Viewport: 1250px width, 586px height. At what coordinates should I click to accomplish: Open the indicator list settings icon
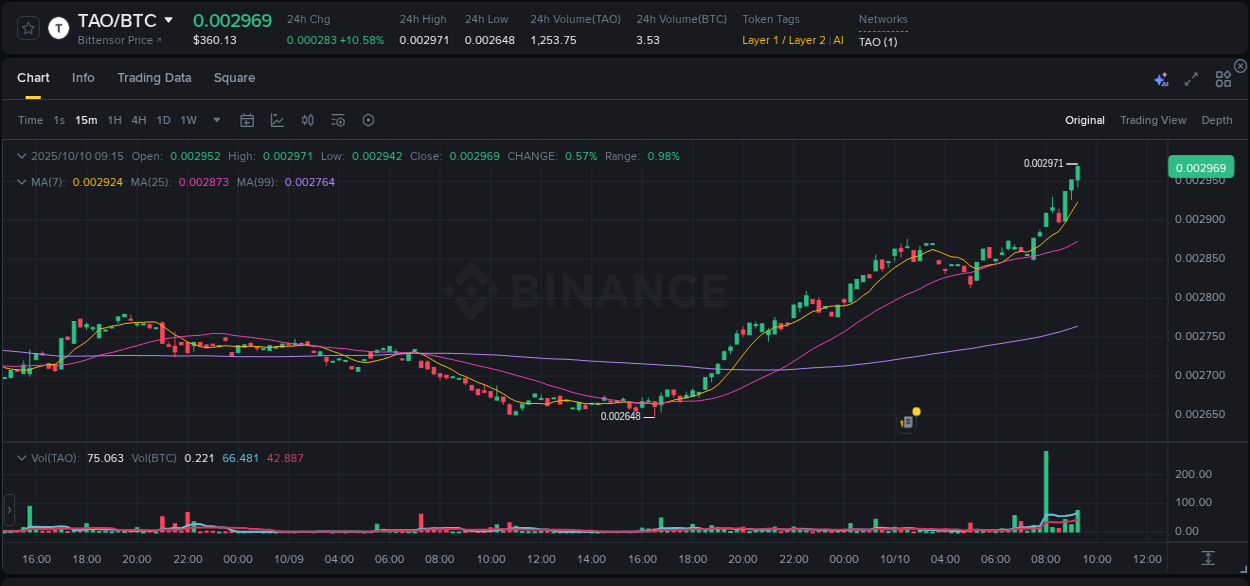click(338, 120)
